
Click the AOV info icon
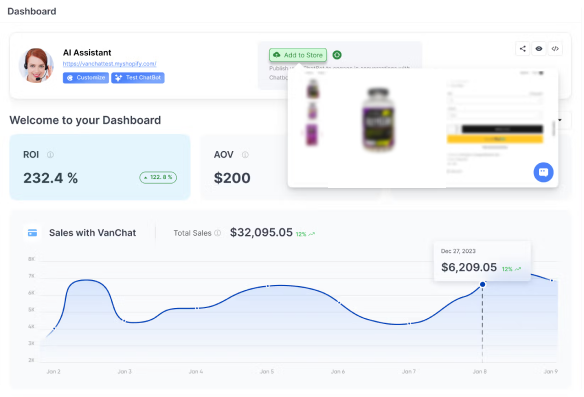click(245, 155)
